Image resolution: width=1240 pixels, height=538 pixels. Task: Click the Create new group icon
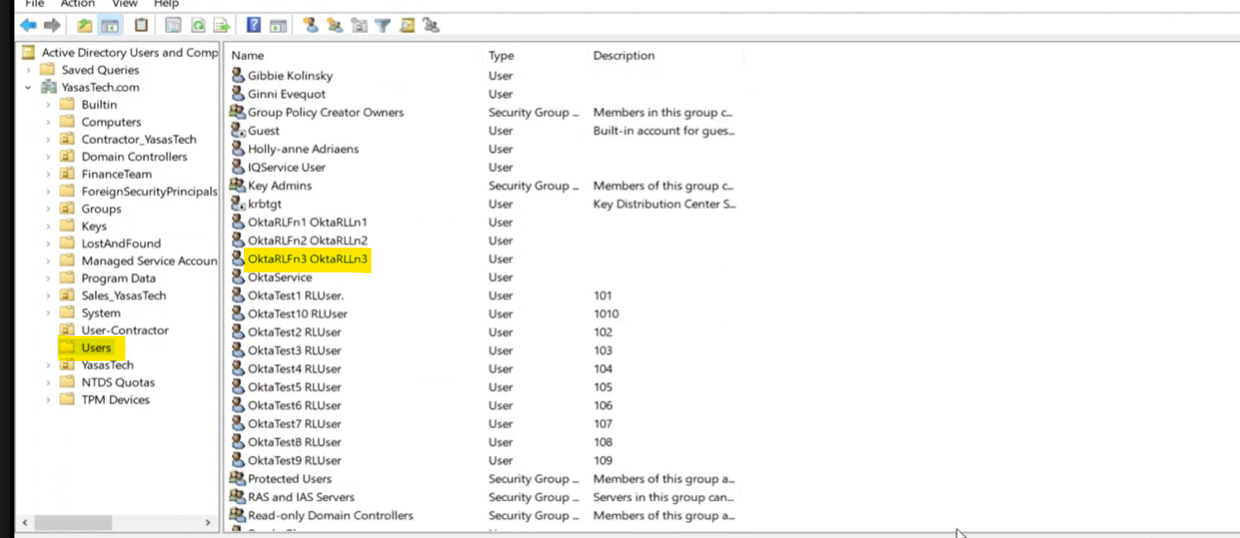point(335,26)
